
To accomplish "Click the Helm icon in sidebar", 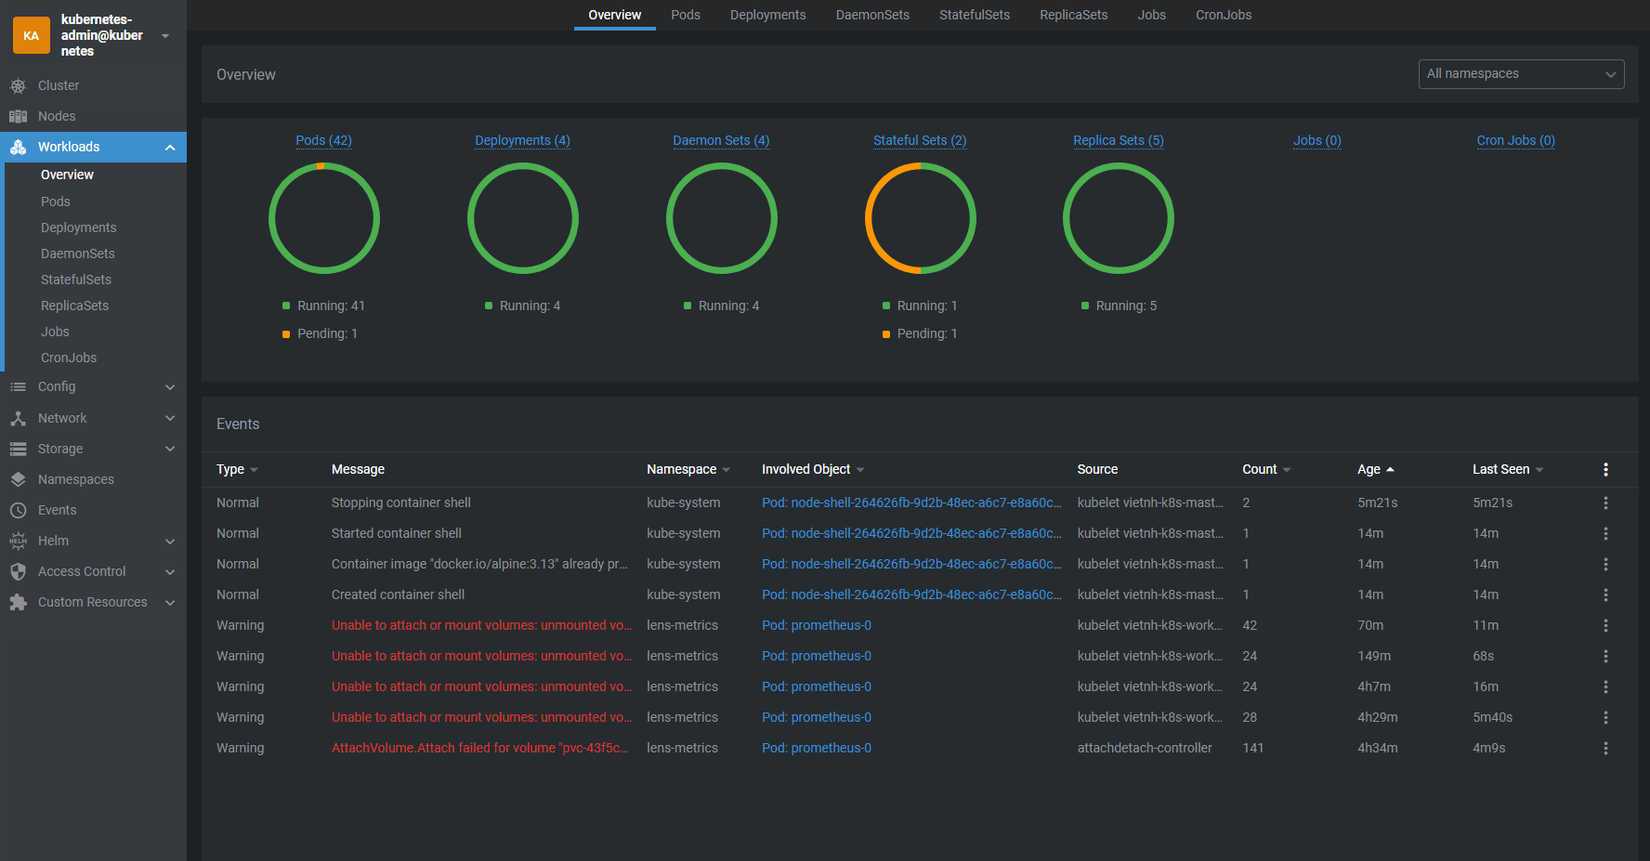I will 18,541.
